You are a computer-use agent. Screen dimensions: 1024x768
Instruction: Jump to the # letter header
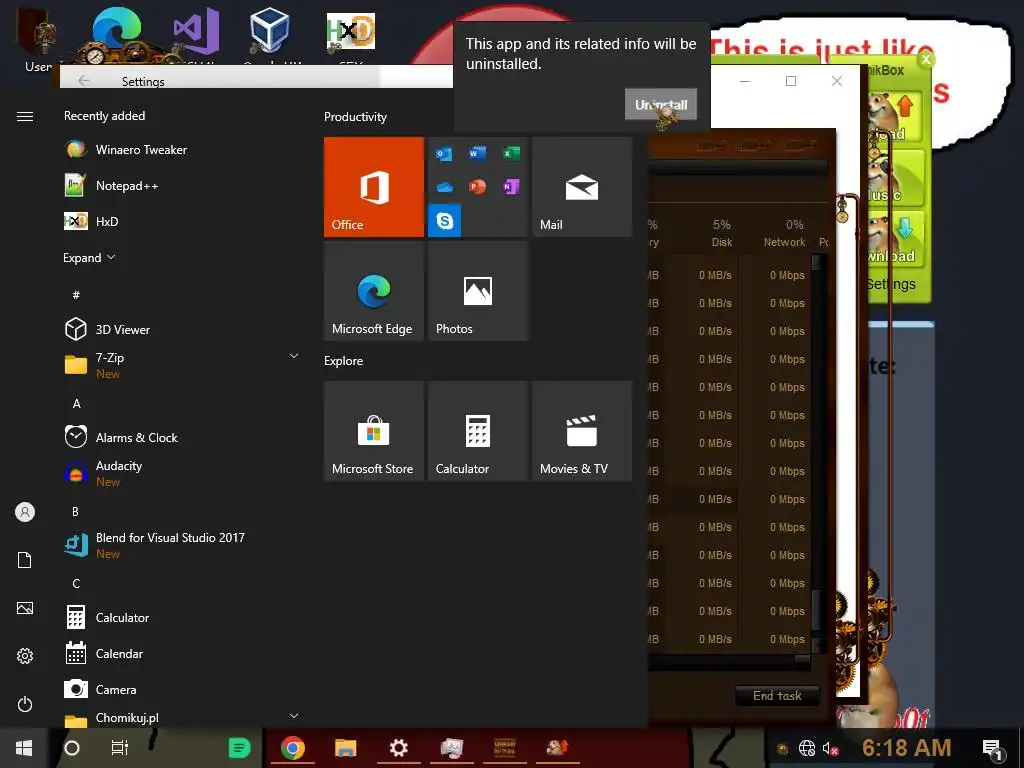tap(76, 295)
